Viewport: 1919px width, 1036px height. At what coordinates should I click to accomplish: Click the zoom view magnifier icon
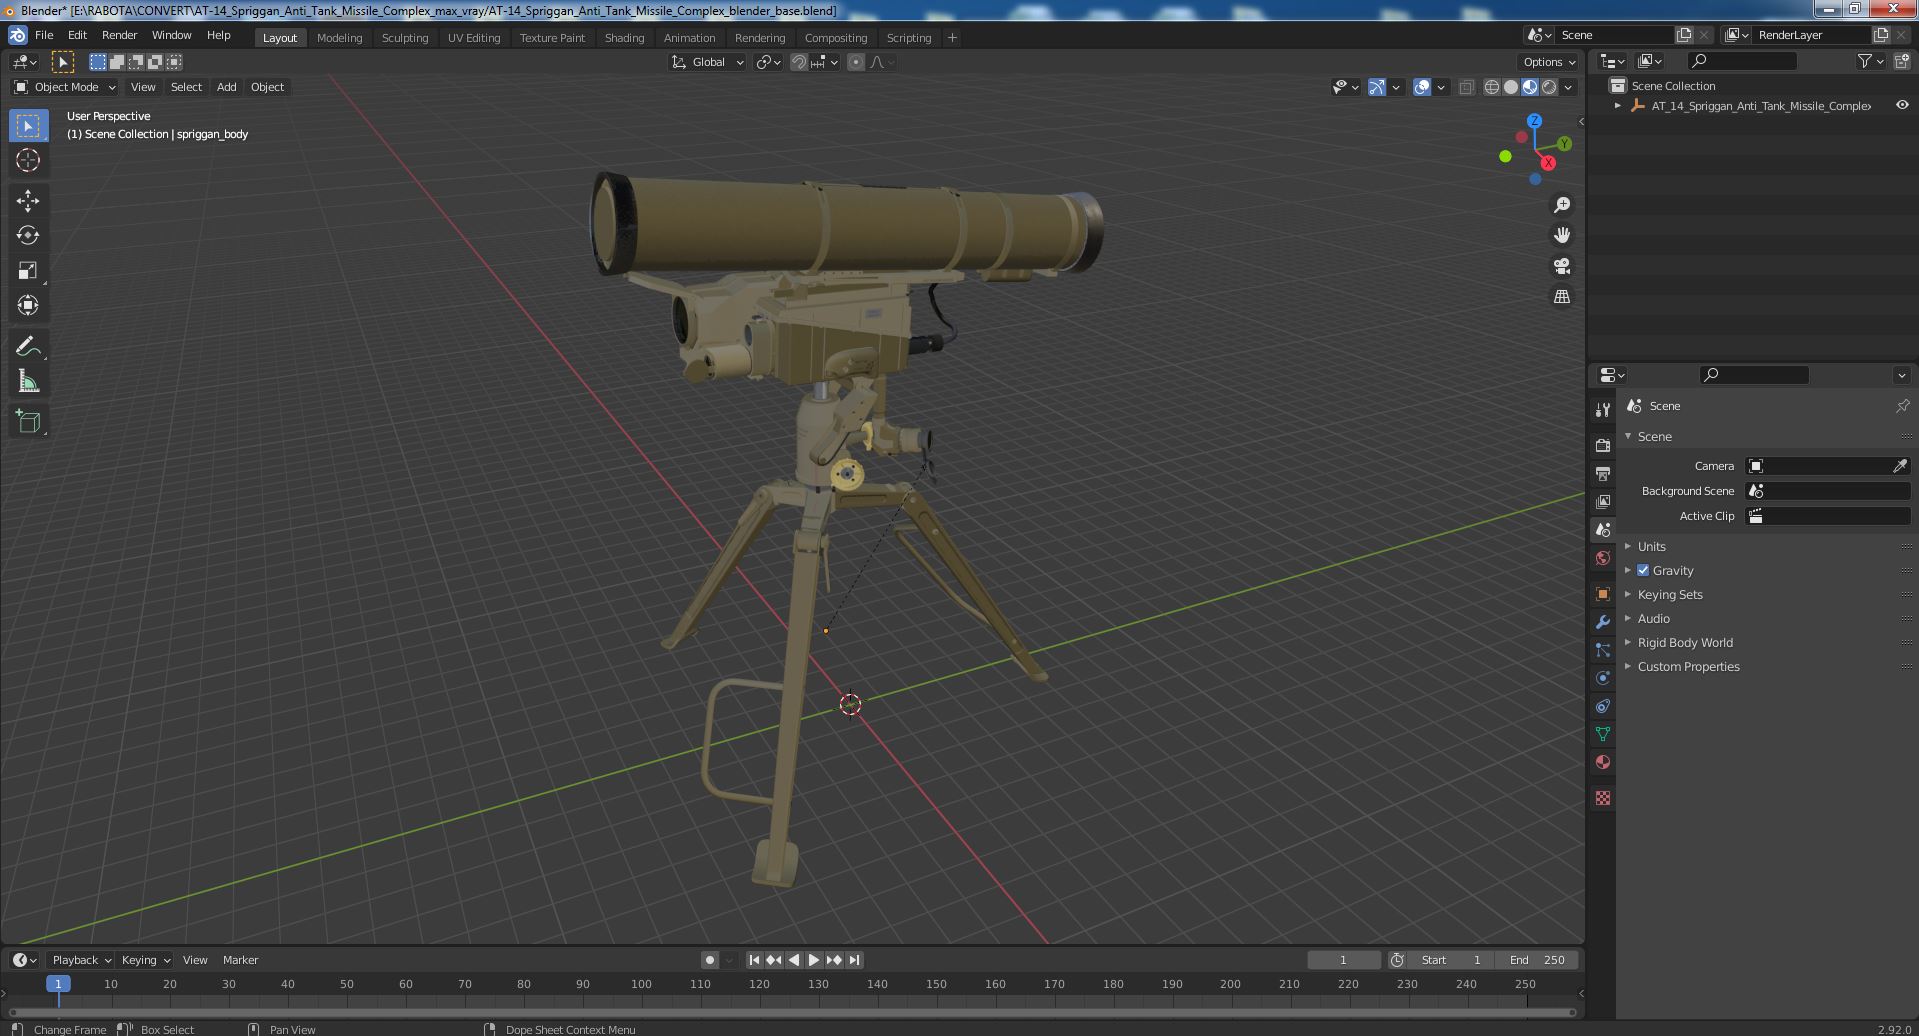point(1562,205)
